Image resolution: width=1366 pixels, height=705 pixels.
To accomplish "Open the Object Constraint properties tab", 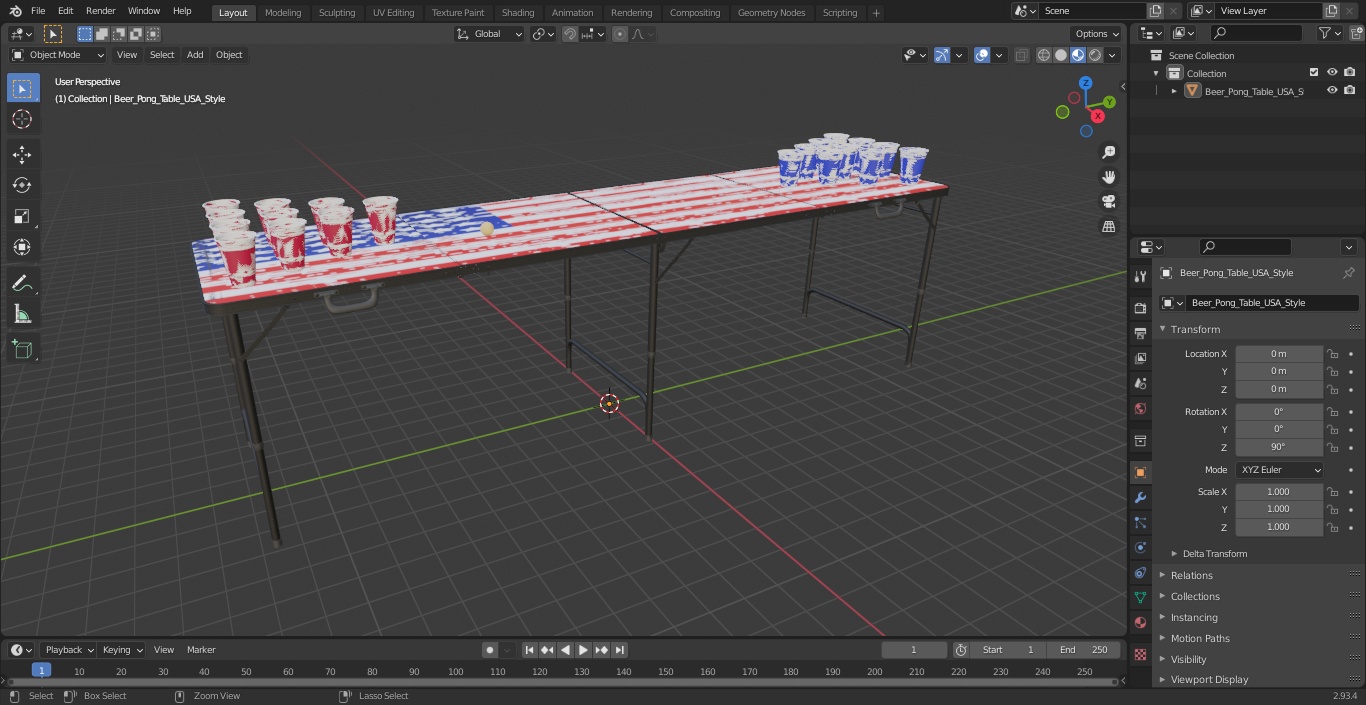I will (1140, 572).
